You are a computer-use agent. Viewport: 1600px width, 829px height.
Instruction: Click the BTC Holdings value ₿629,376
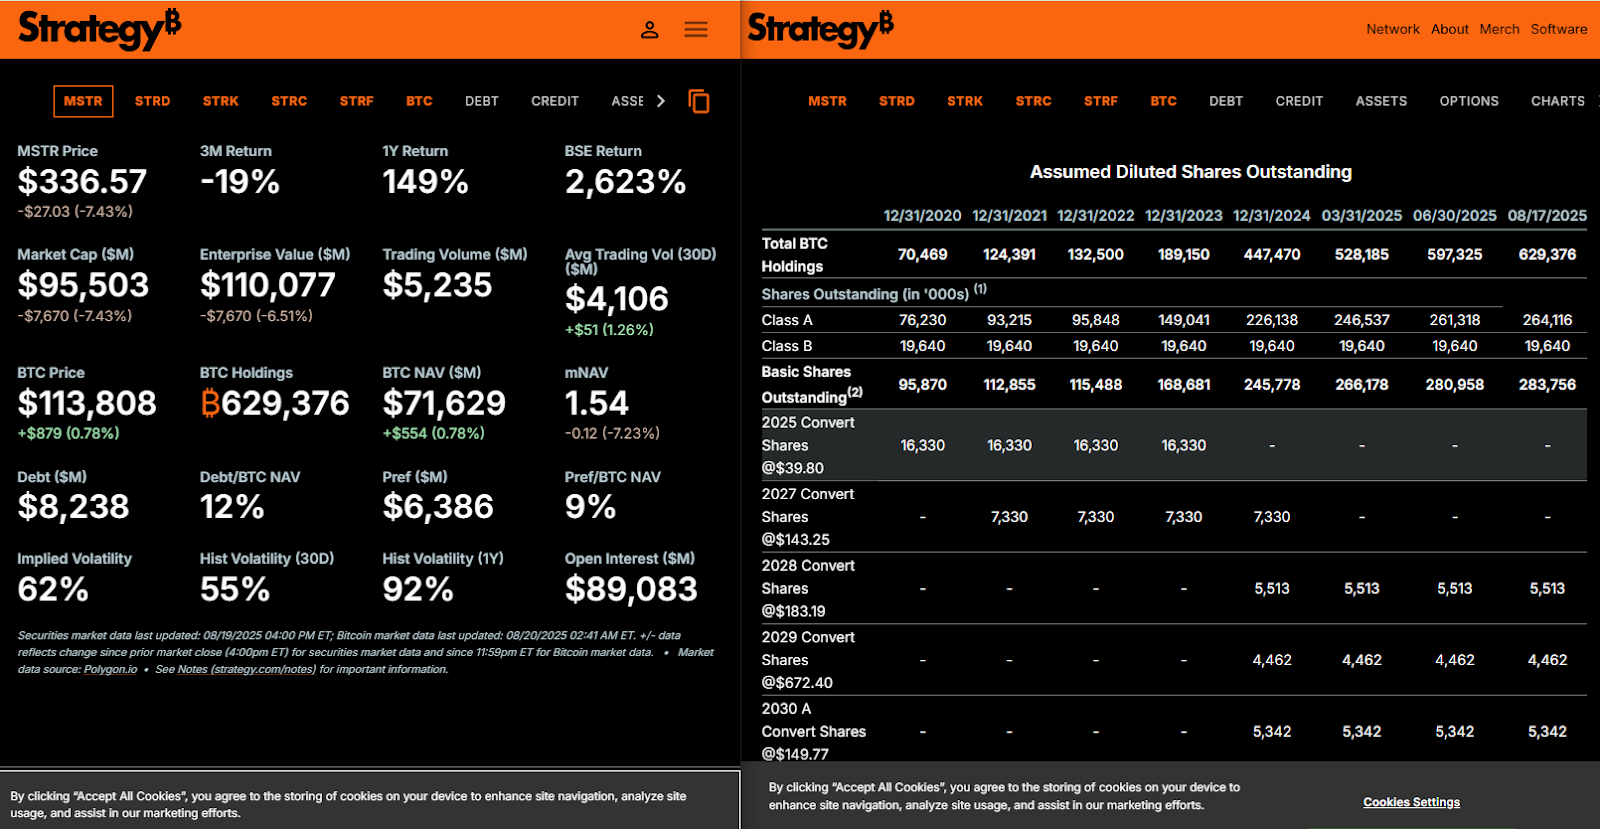pos(275,404)
